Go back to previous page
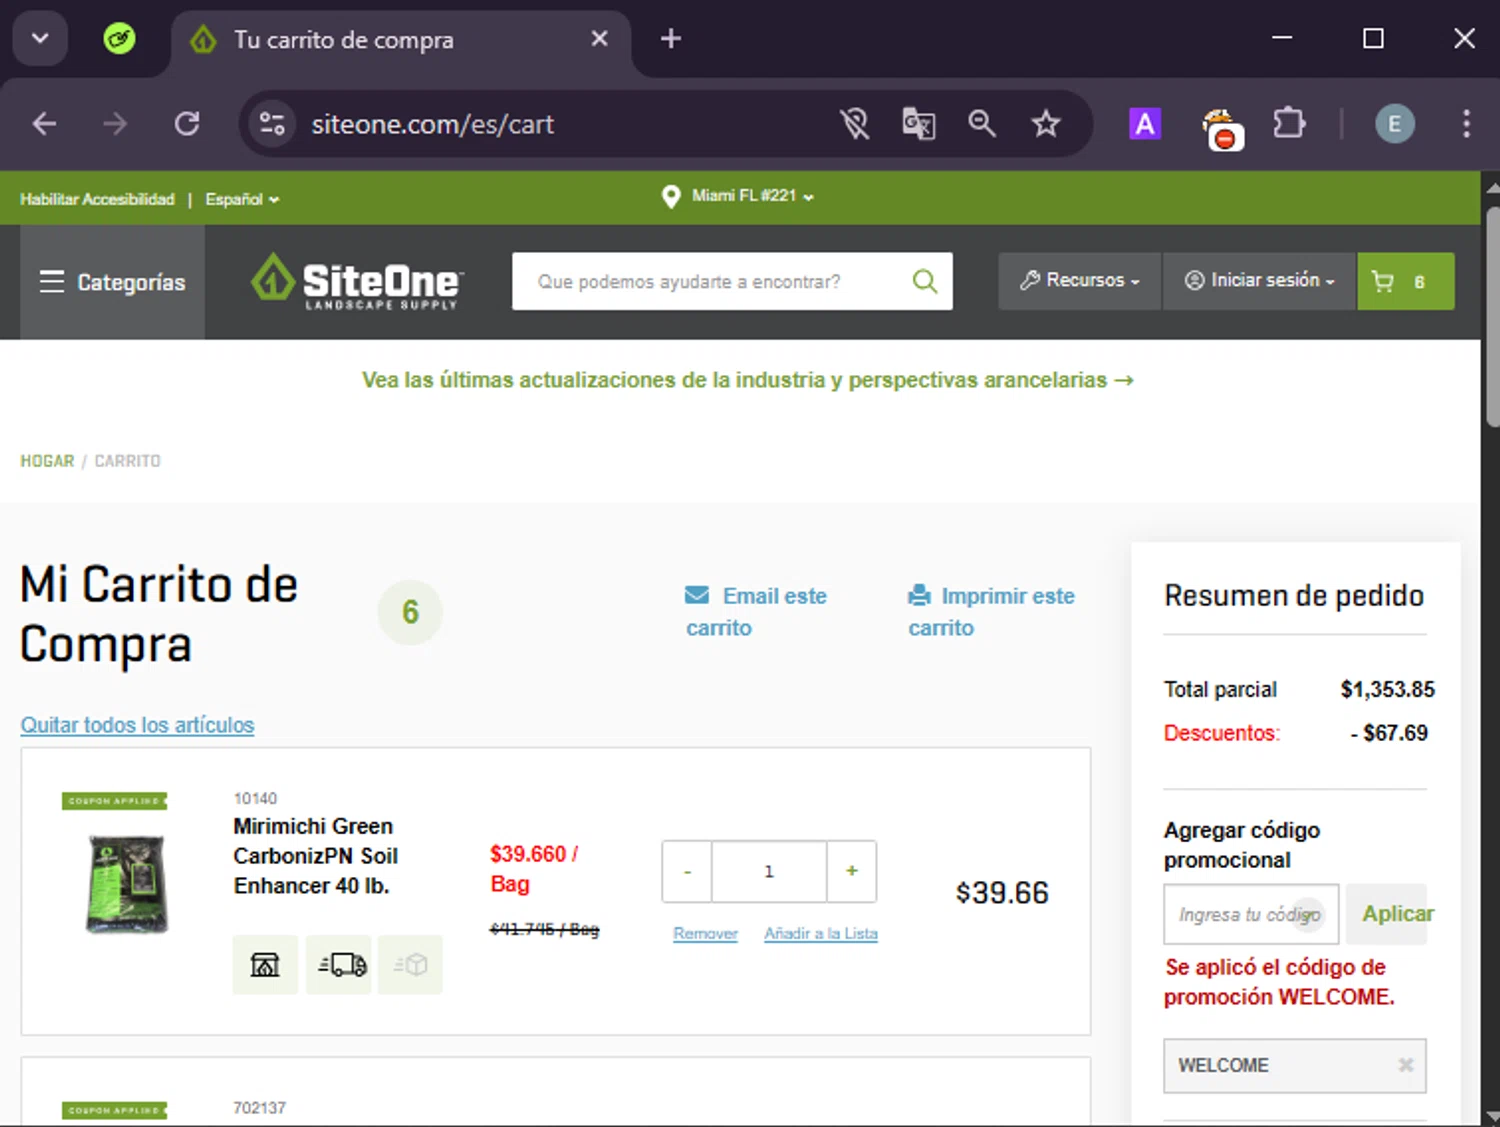This screenshot has width=1500, height=1127. [x=45, y=124]
